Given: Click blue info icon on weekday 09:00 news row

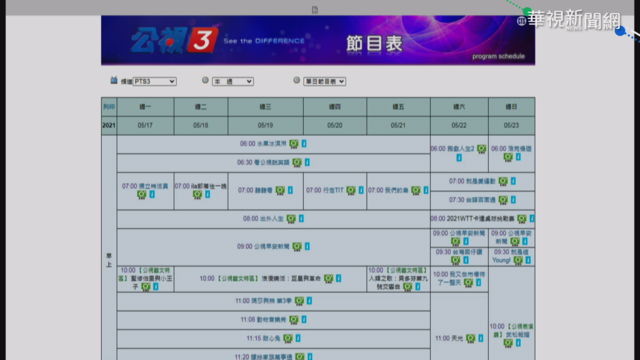Looking at the screenshot, I should tap(307, 247).
